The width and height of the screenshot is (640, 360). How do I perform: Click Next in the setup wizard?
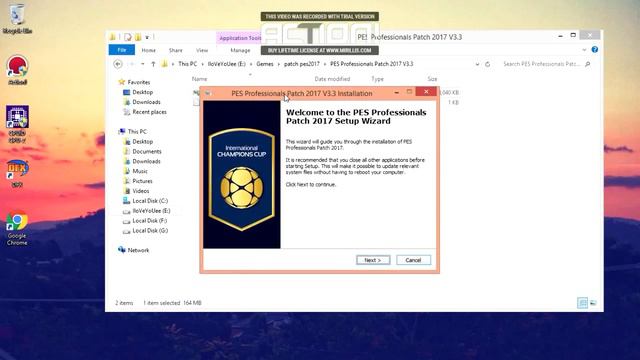[373, 260]
